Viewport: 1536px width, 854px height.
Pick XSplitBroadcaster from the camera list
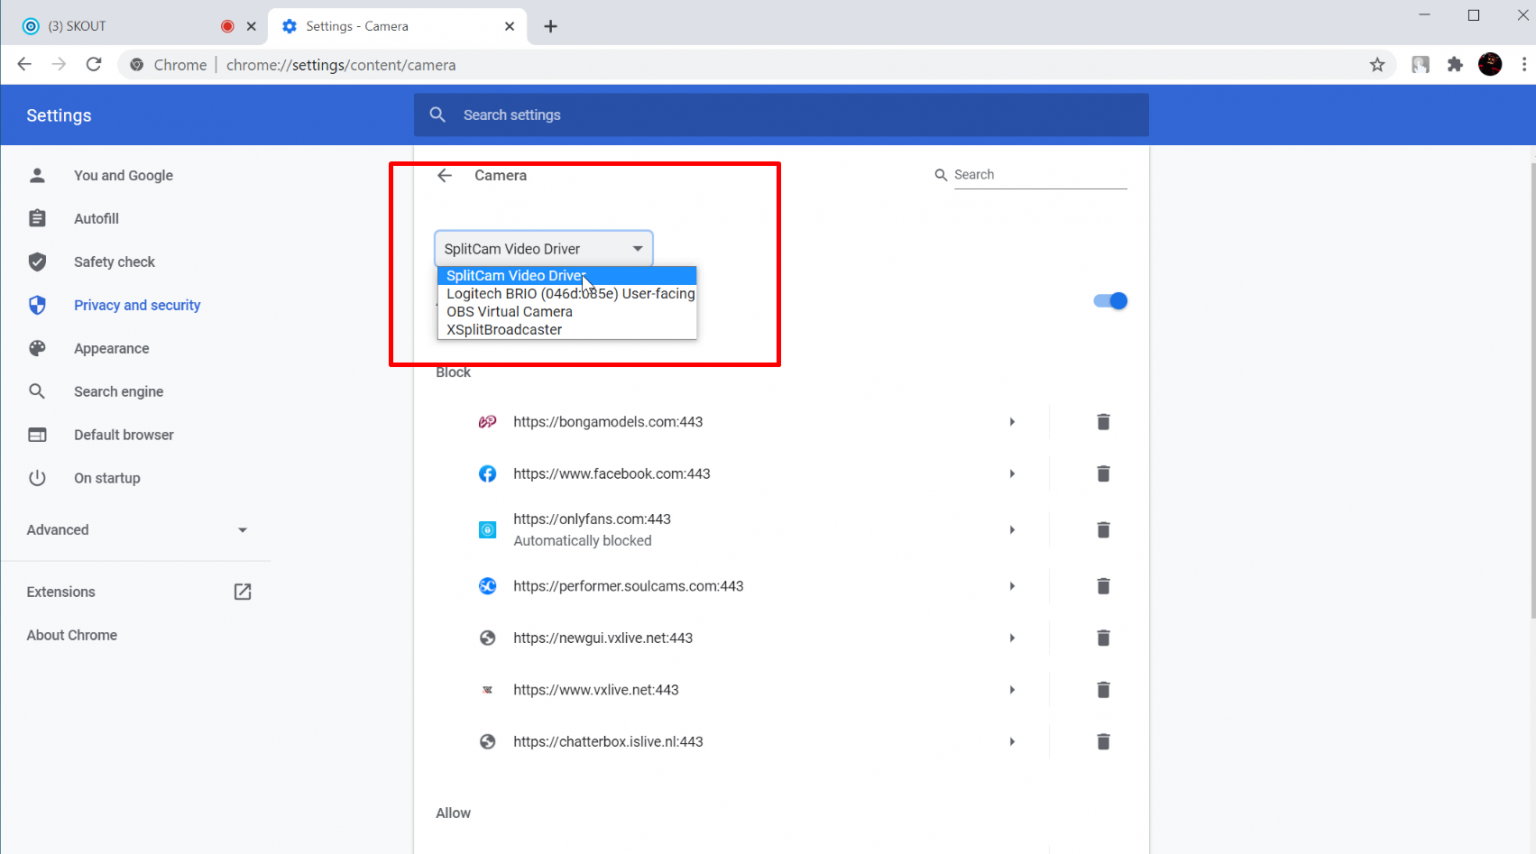click(504, 330)
